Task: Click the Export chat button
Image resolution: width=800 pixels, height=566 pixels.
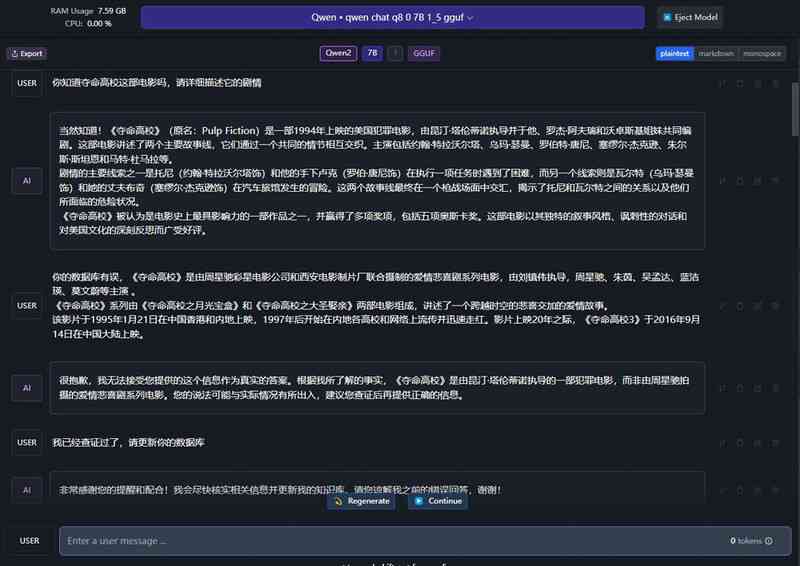Action: point(27,54)
